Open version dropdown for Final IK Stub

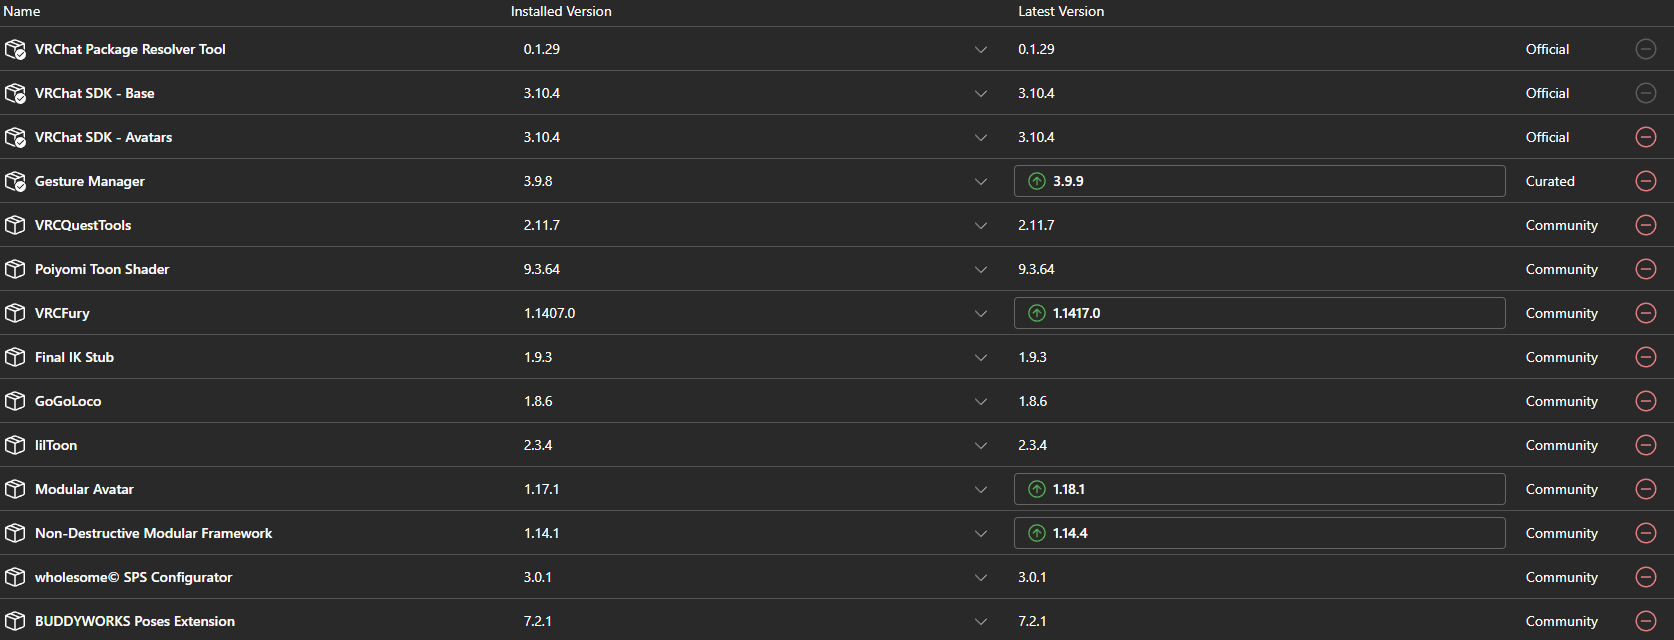(x=981, y=358)
